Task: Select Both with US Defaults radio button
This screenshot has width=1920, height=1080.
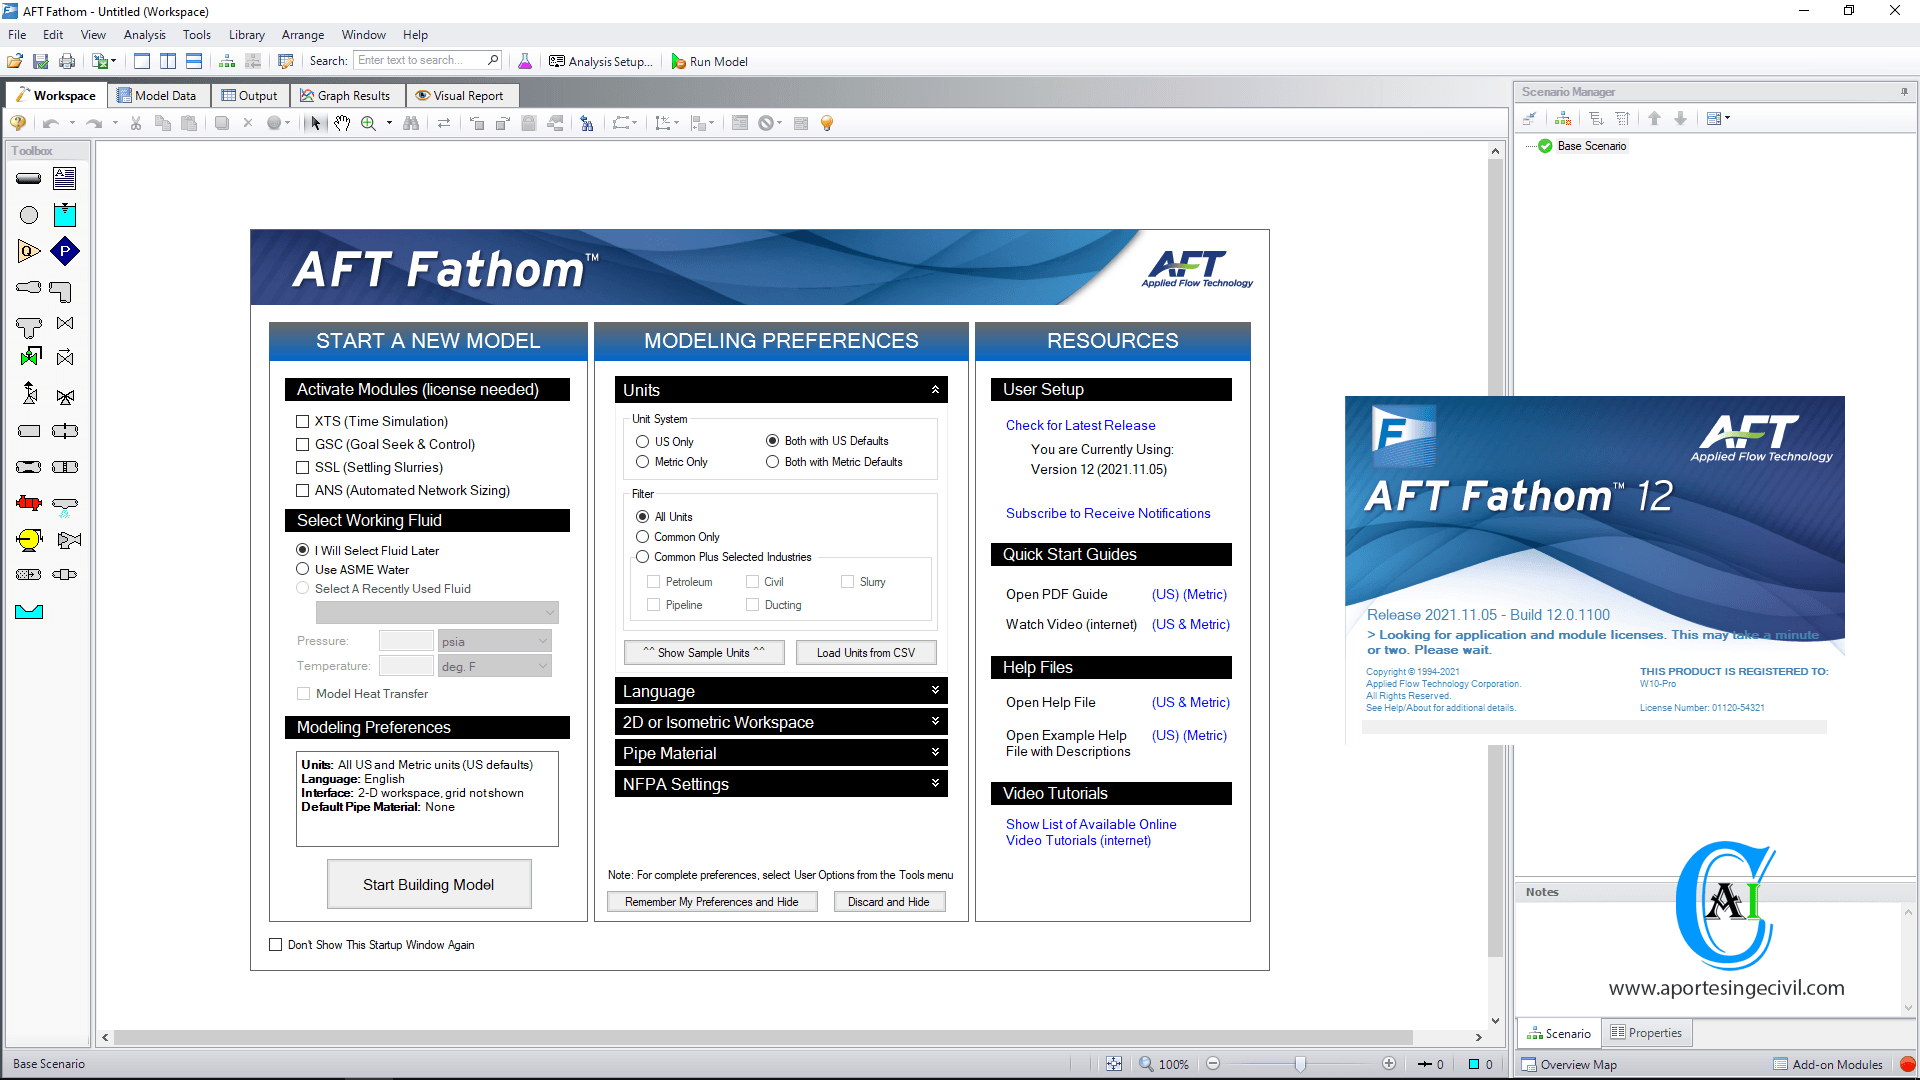Action: [x=771, y=439]
